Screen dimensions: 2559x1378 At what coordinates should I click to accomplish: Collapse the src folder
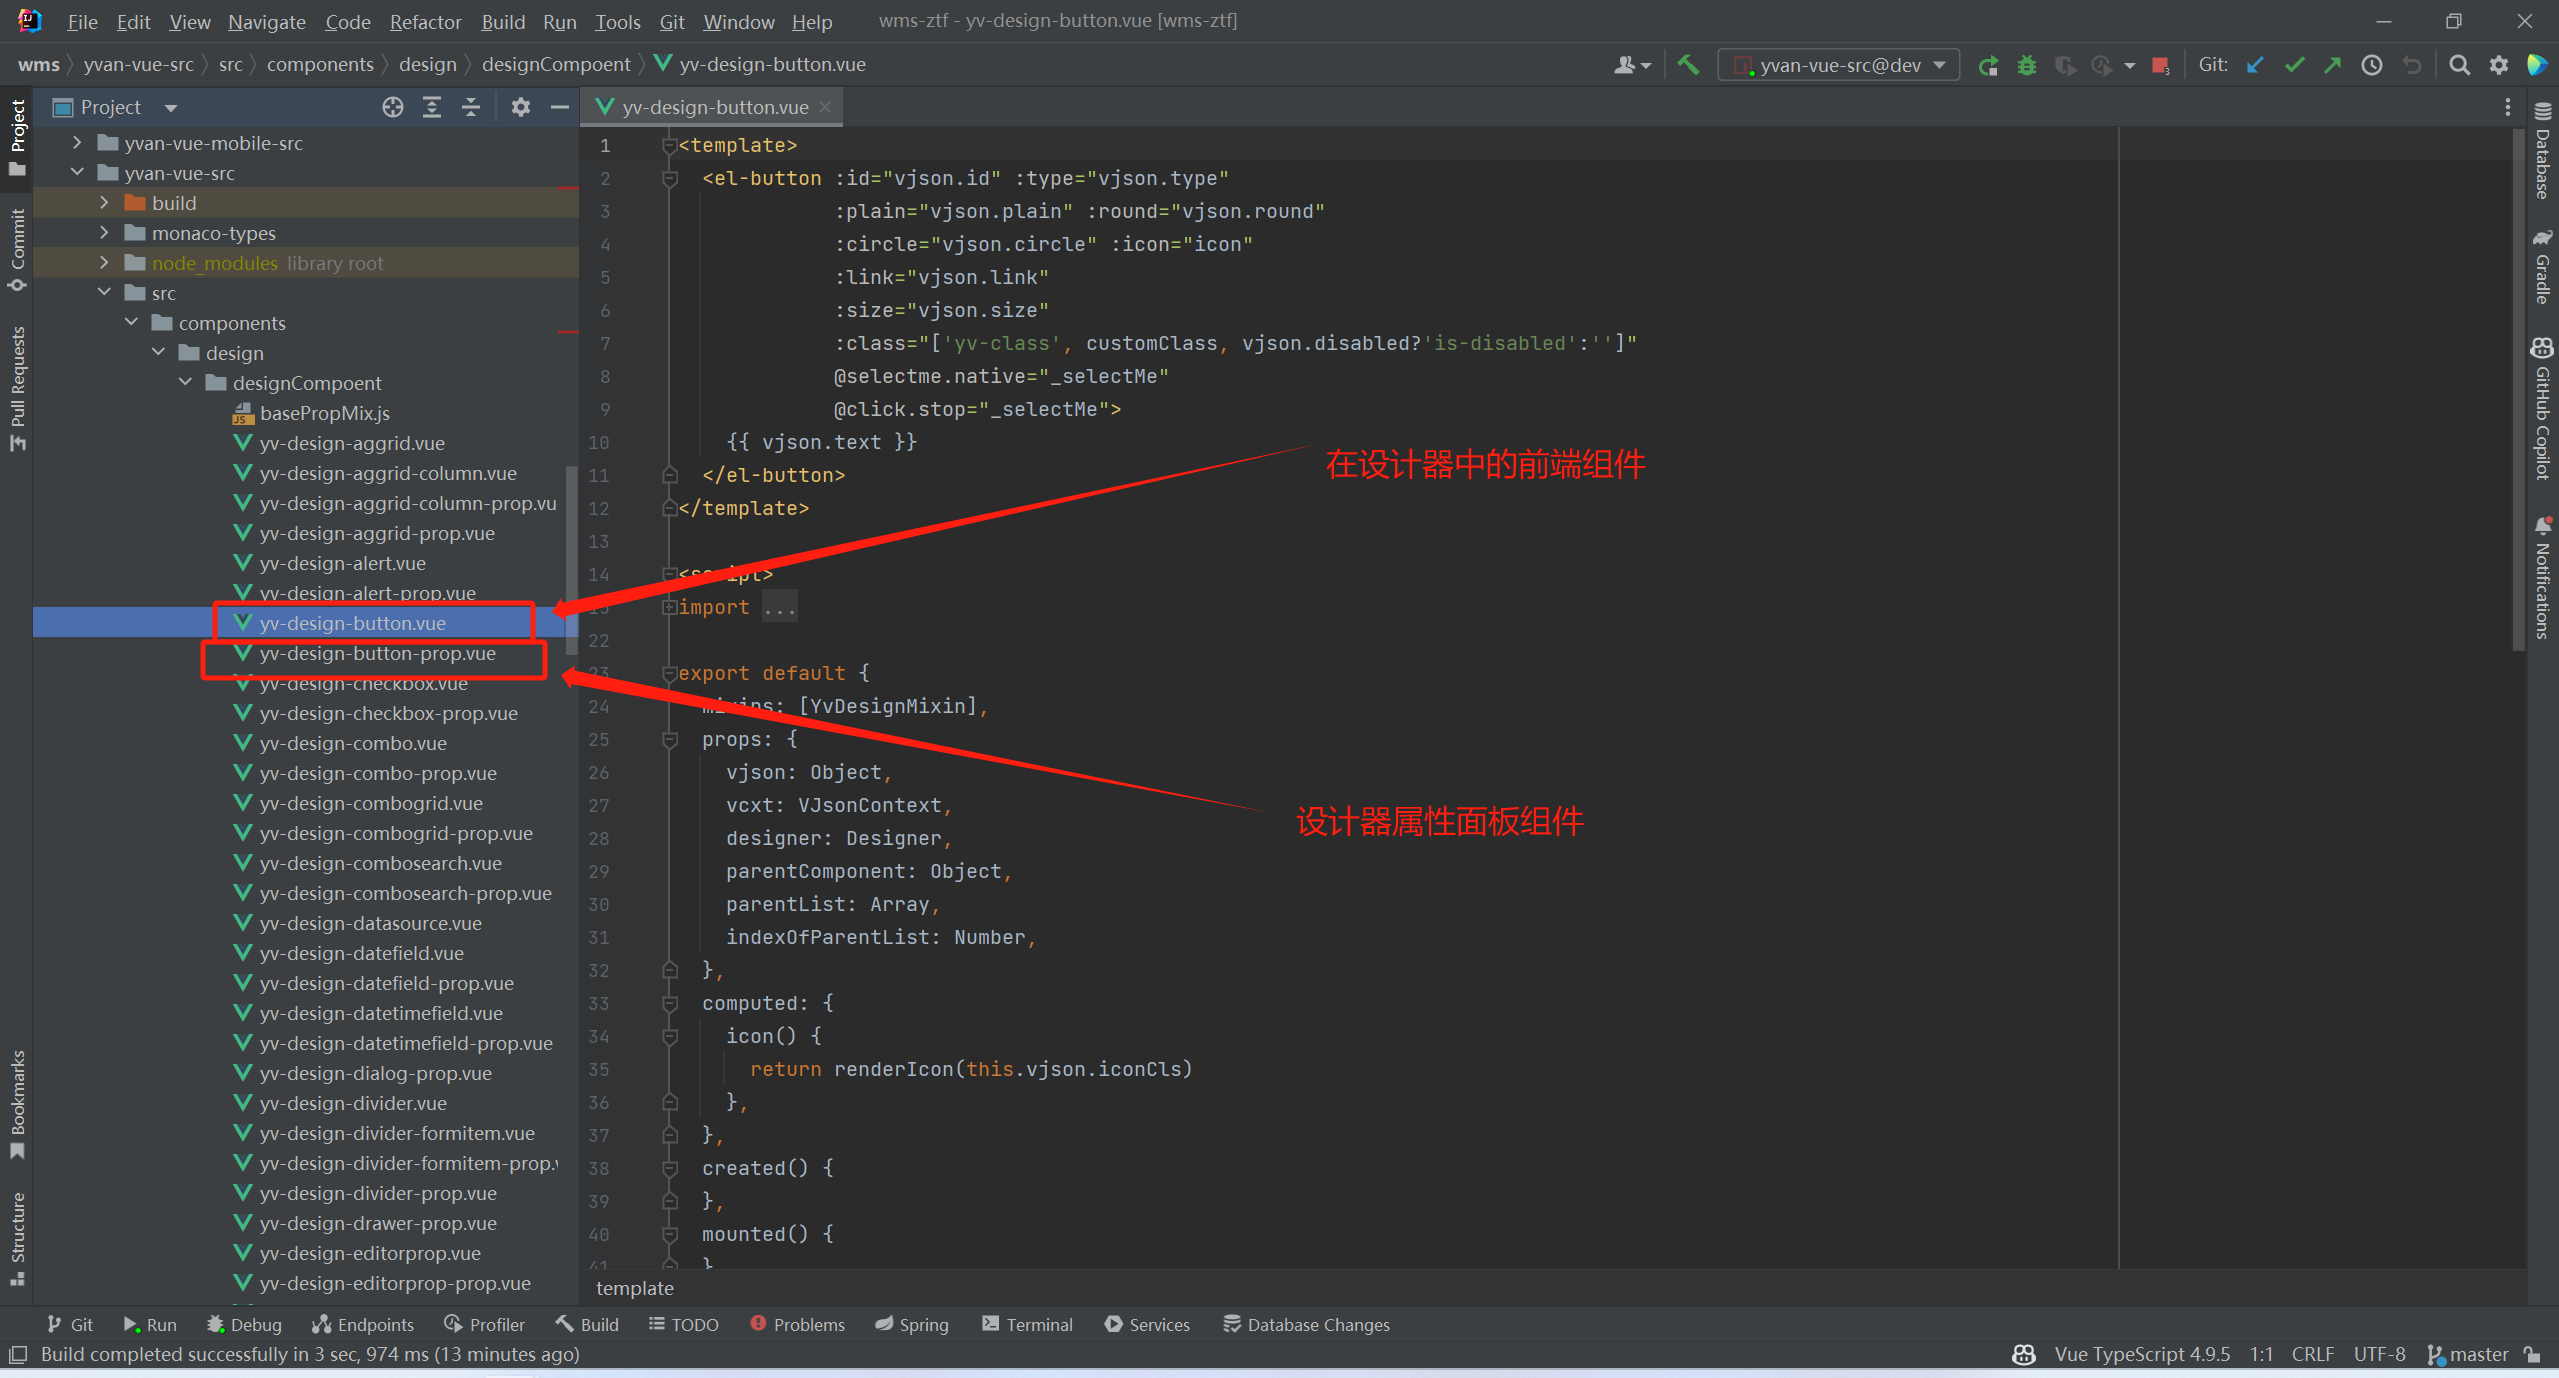coord(104,293)
